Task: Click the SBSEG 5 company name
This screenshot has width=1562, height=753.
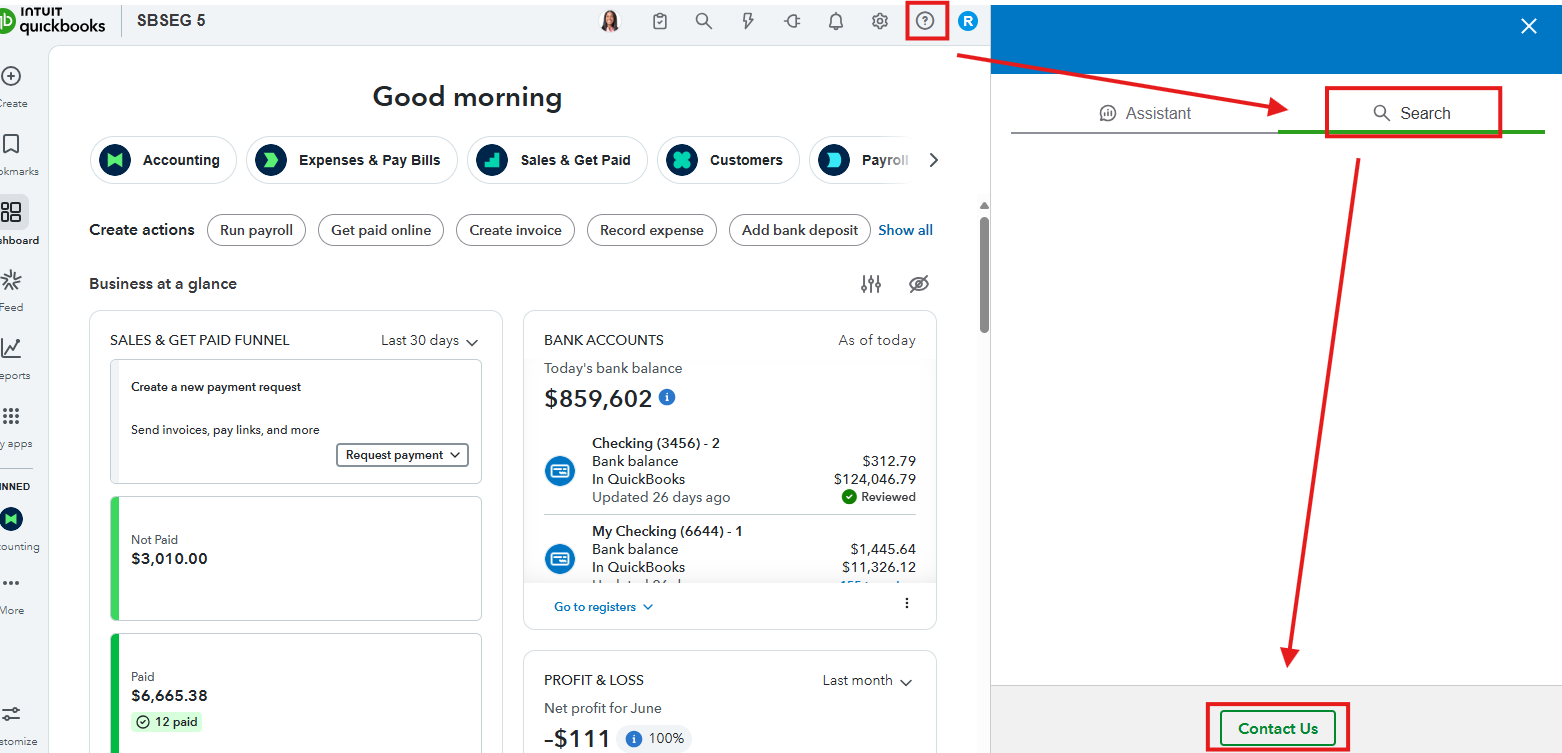Action: [x=171, y=20]
